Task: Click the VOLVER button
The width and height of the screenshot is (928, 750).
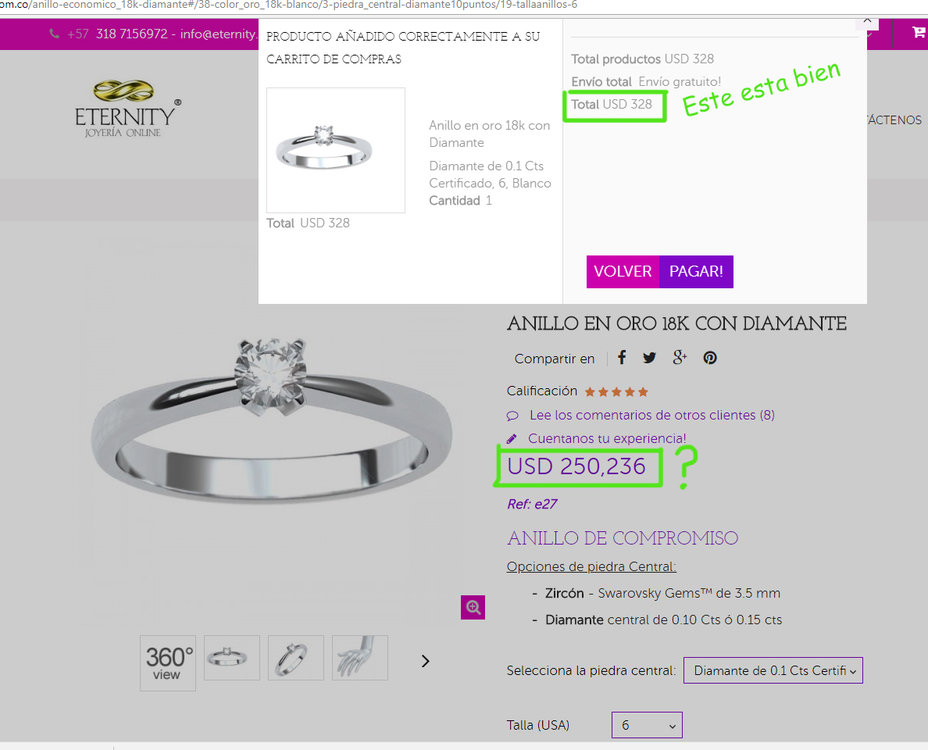Action: (x=623, y=272)
